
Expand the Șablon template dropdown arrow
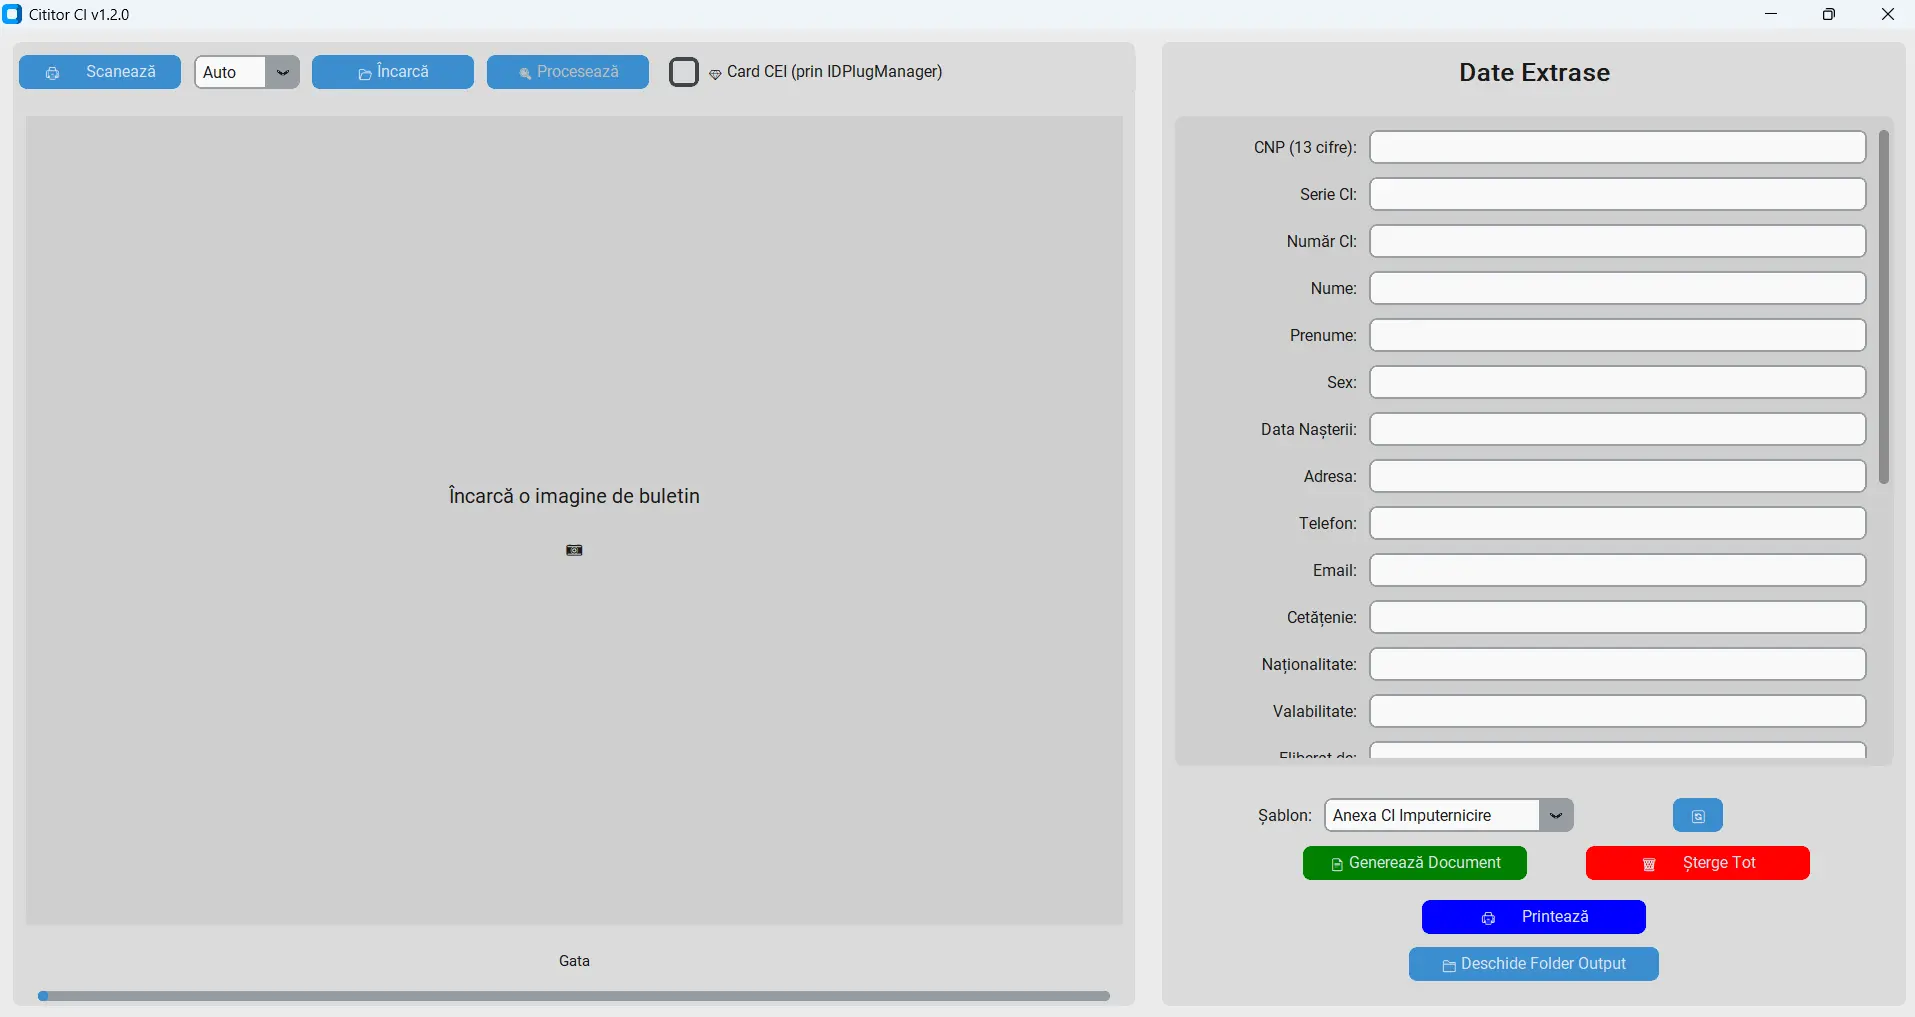click(1555, 816)
